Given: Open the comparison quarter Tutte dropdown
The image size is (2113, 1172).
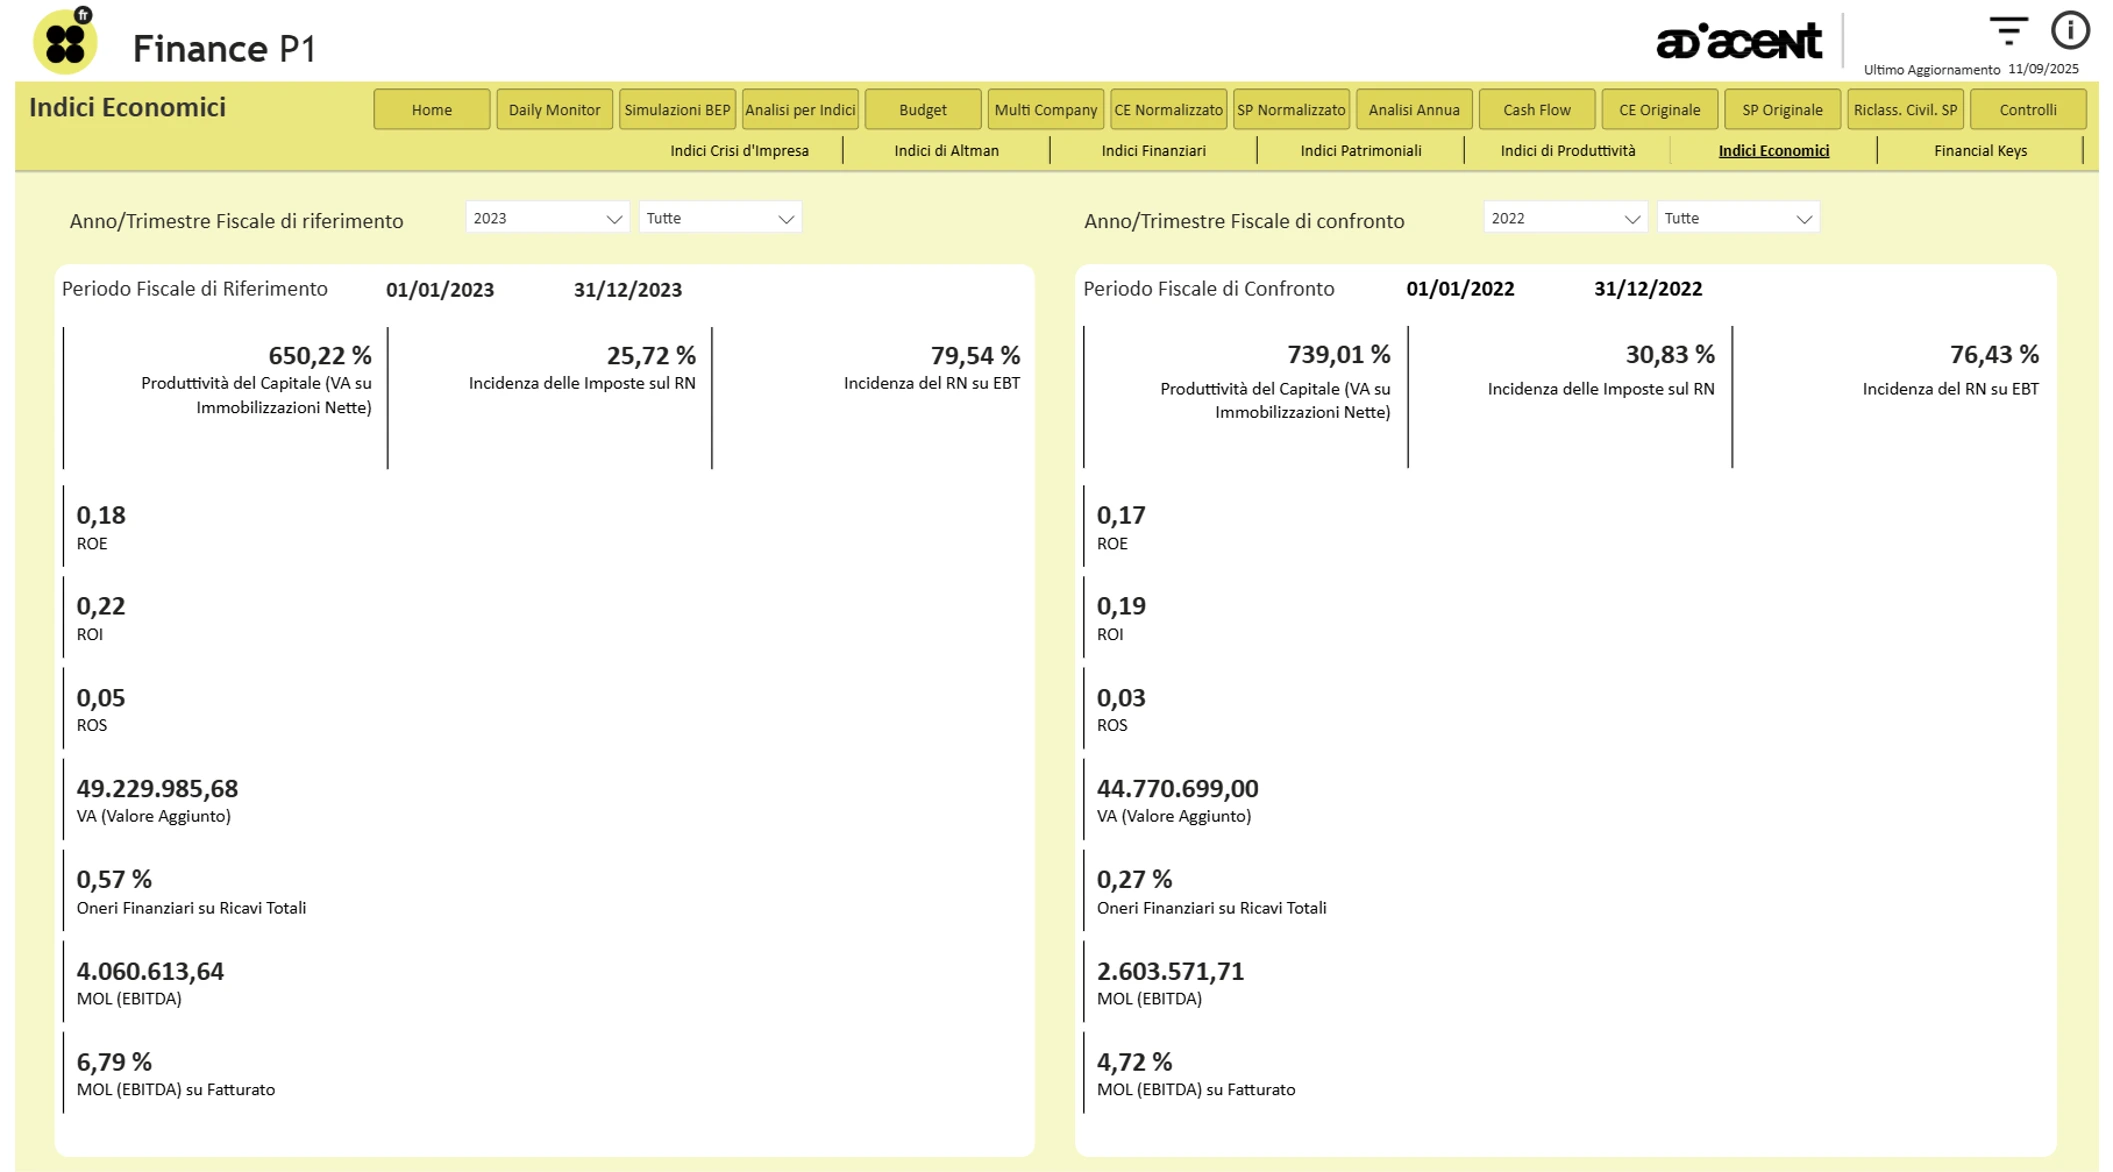Looking at the screenshot, I should 1738,218.
